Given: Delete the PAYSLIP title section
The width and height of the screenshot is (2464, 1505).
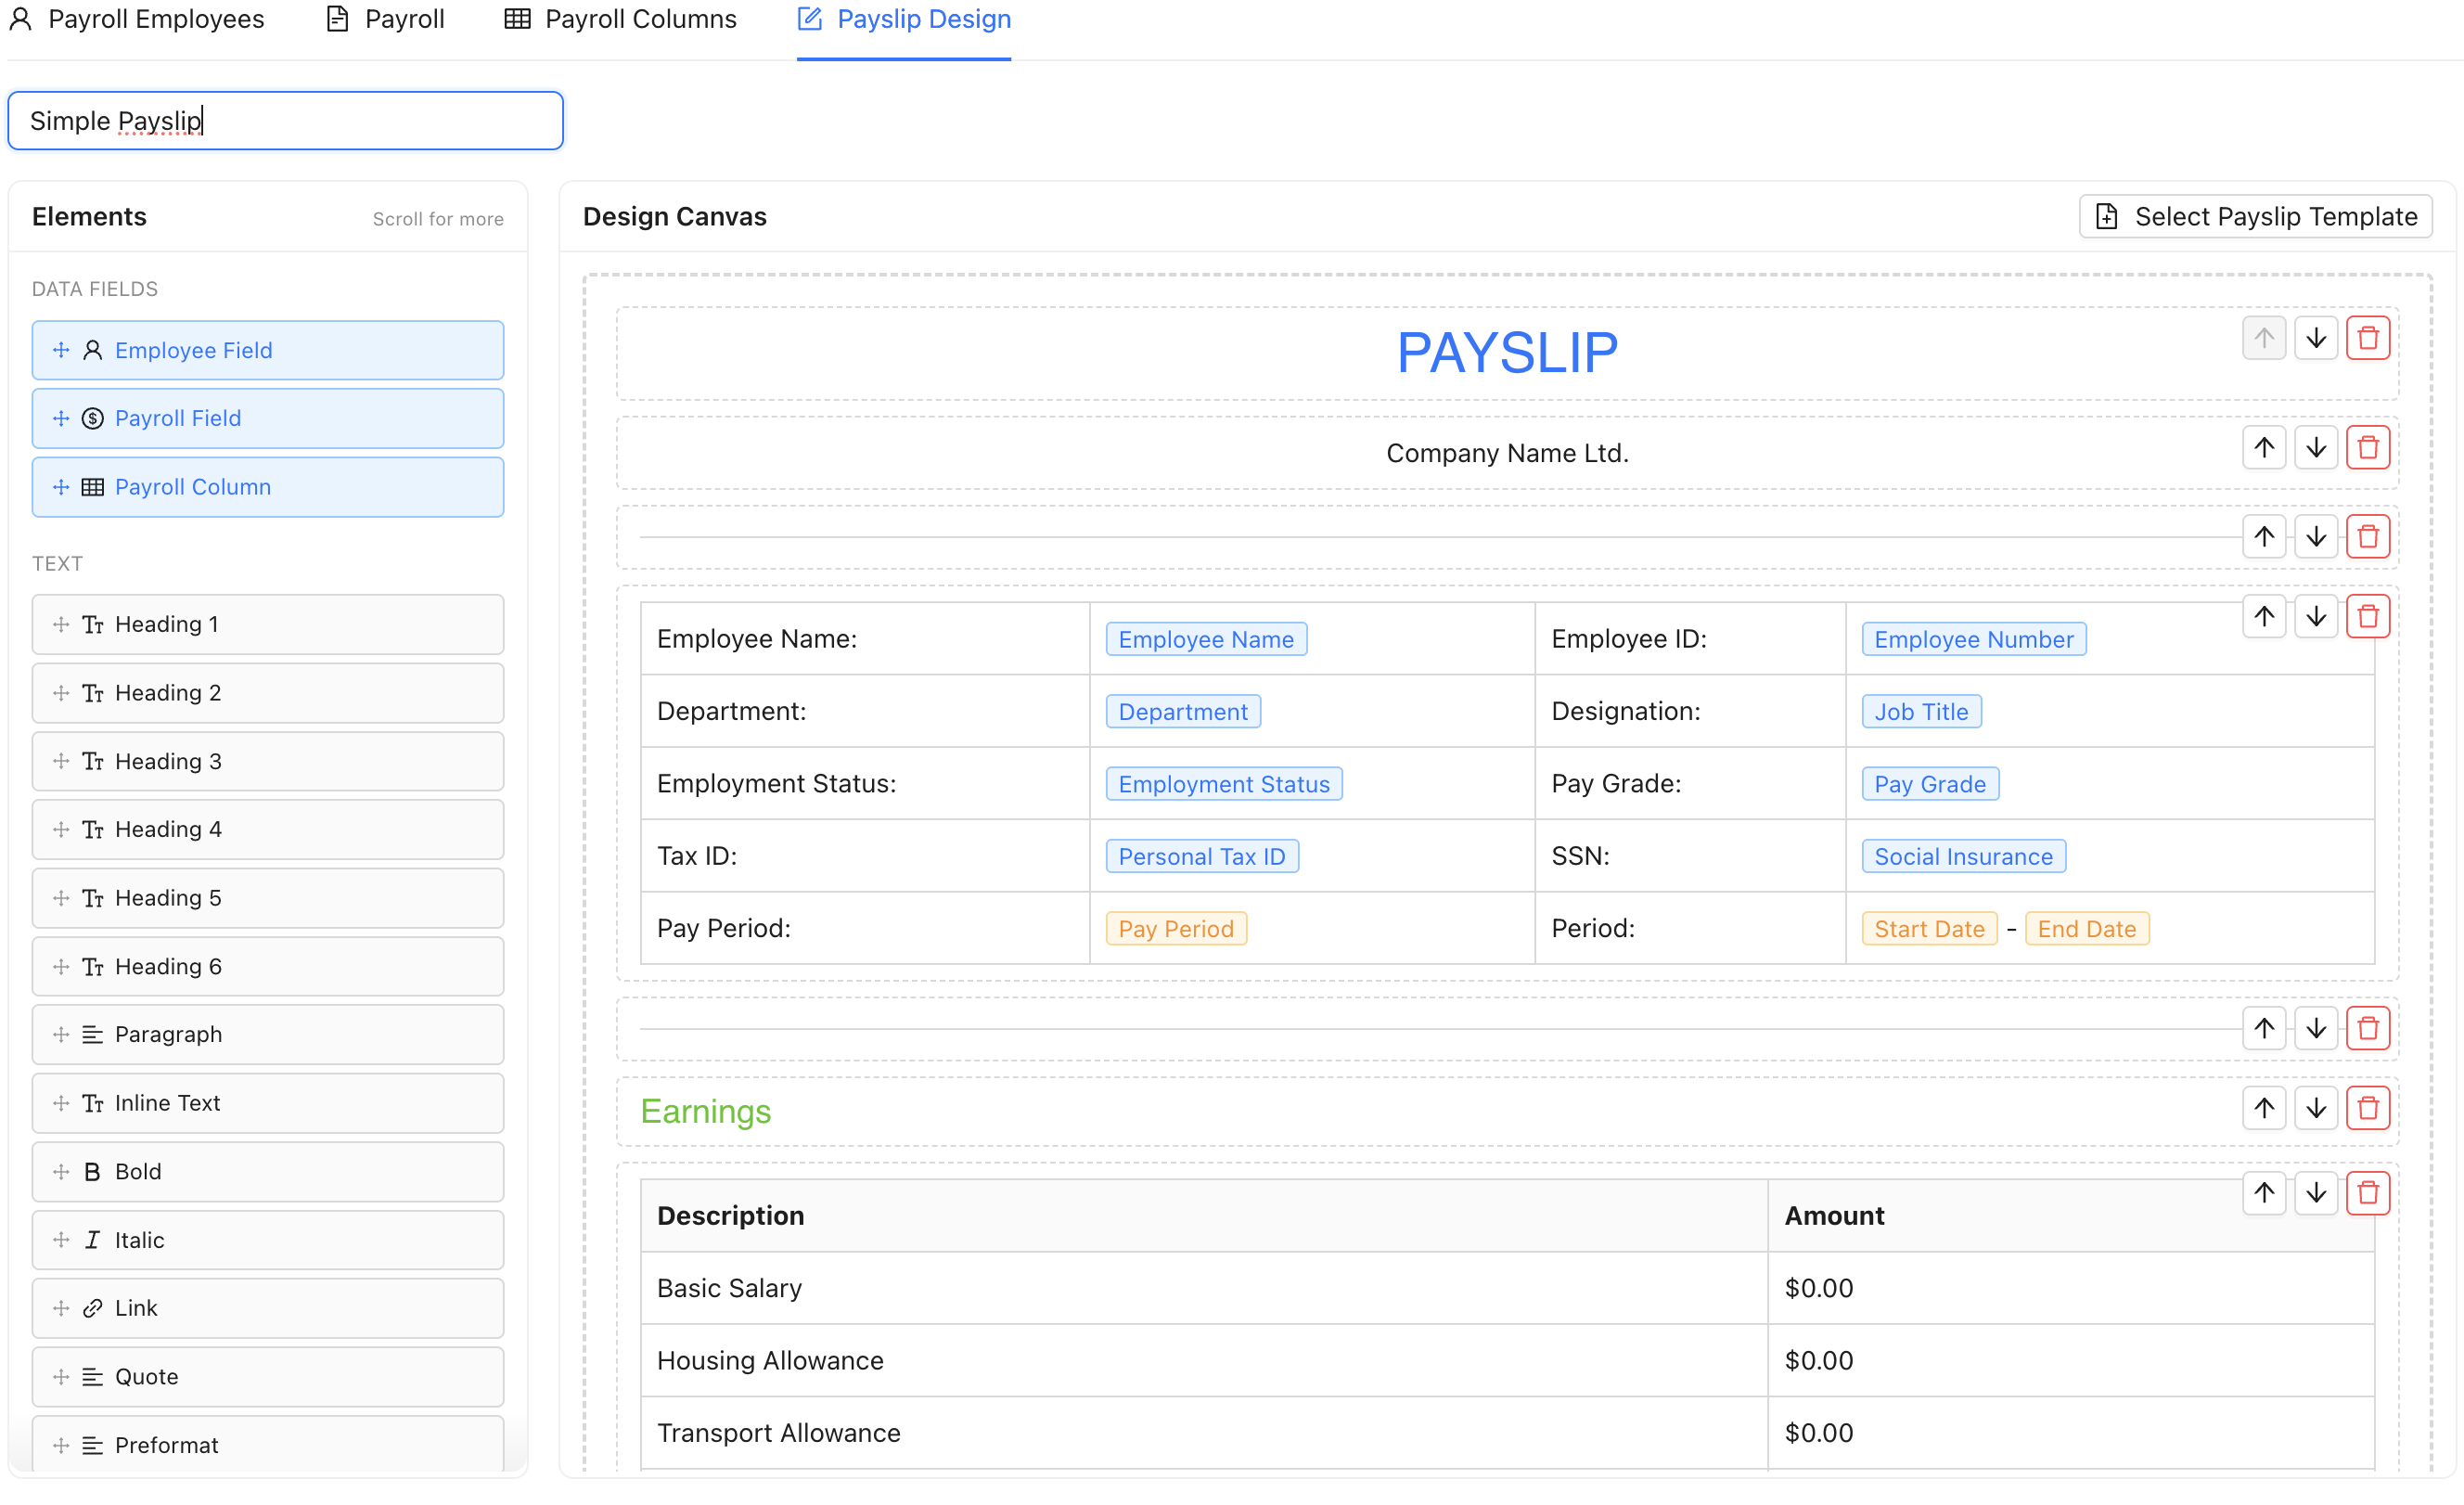Looking at the screenshot, I should coord(2368,337).
